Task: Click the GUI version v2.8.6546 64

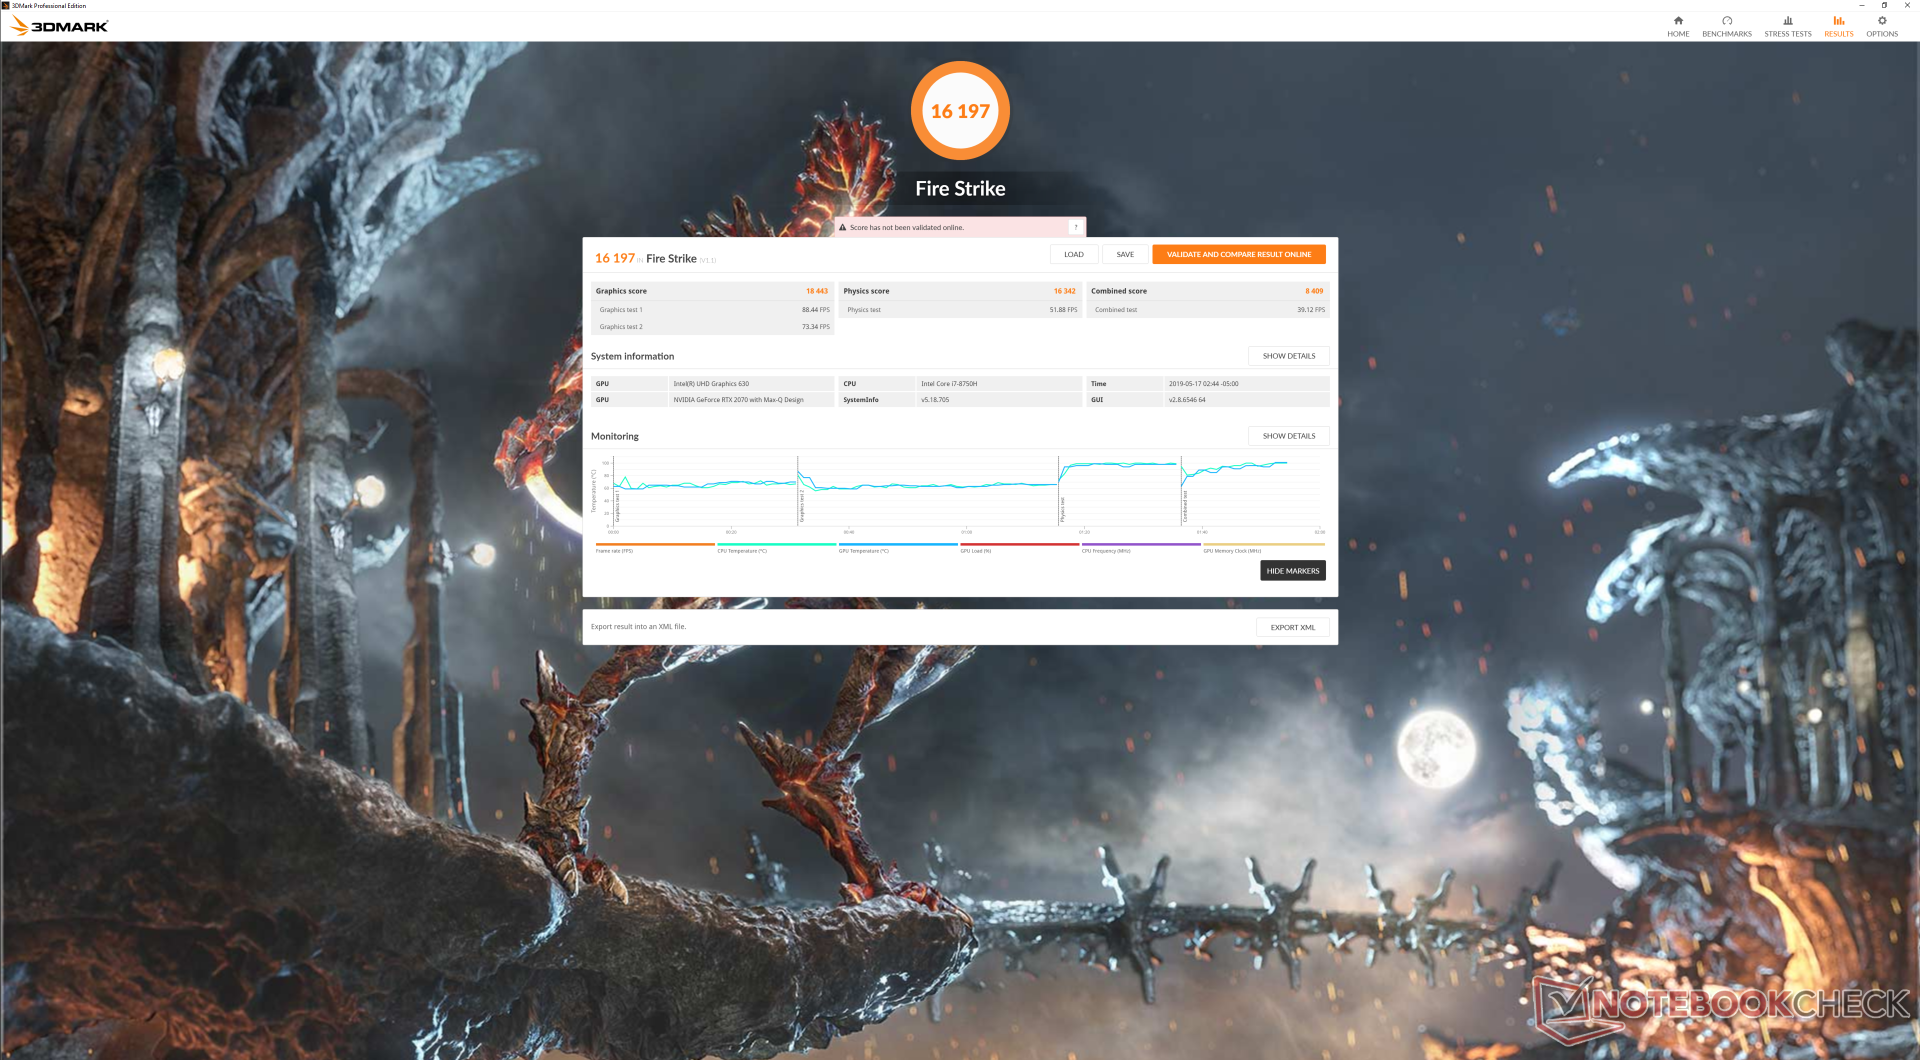Action: pos(1187,400)
